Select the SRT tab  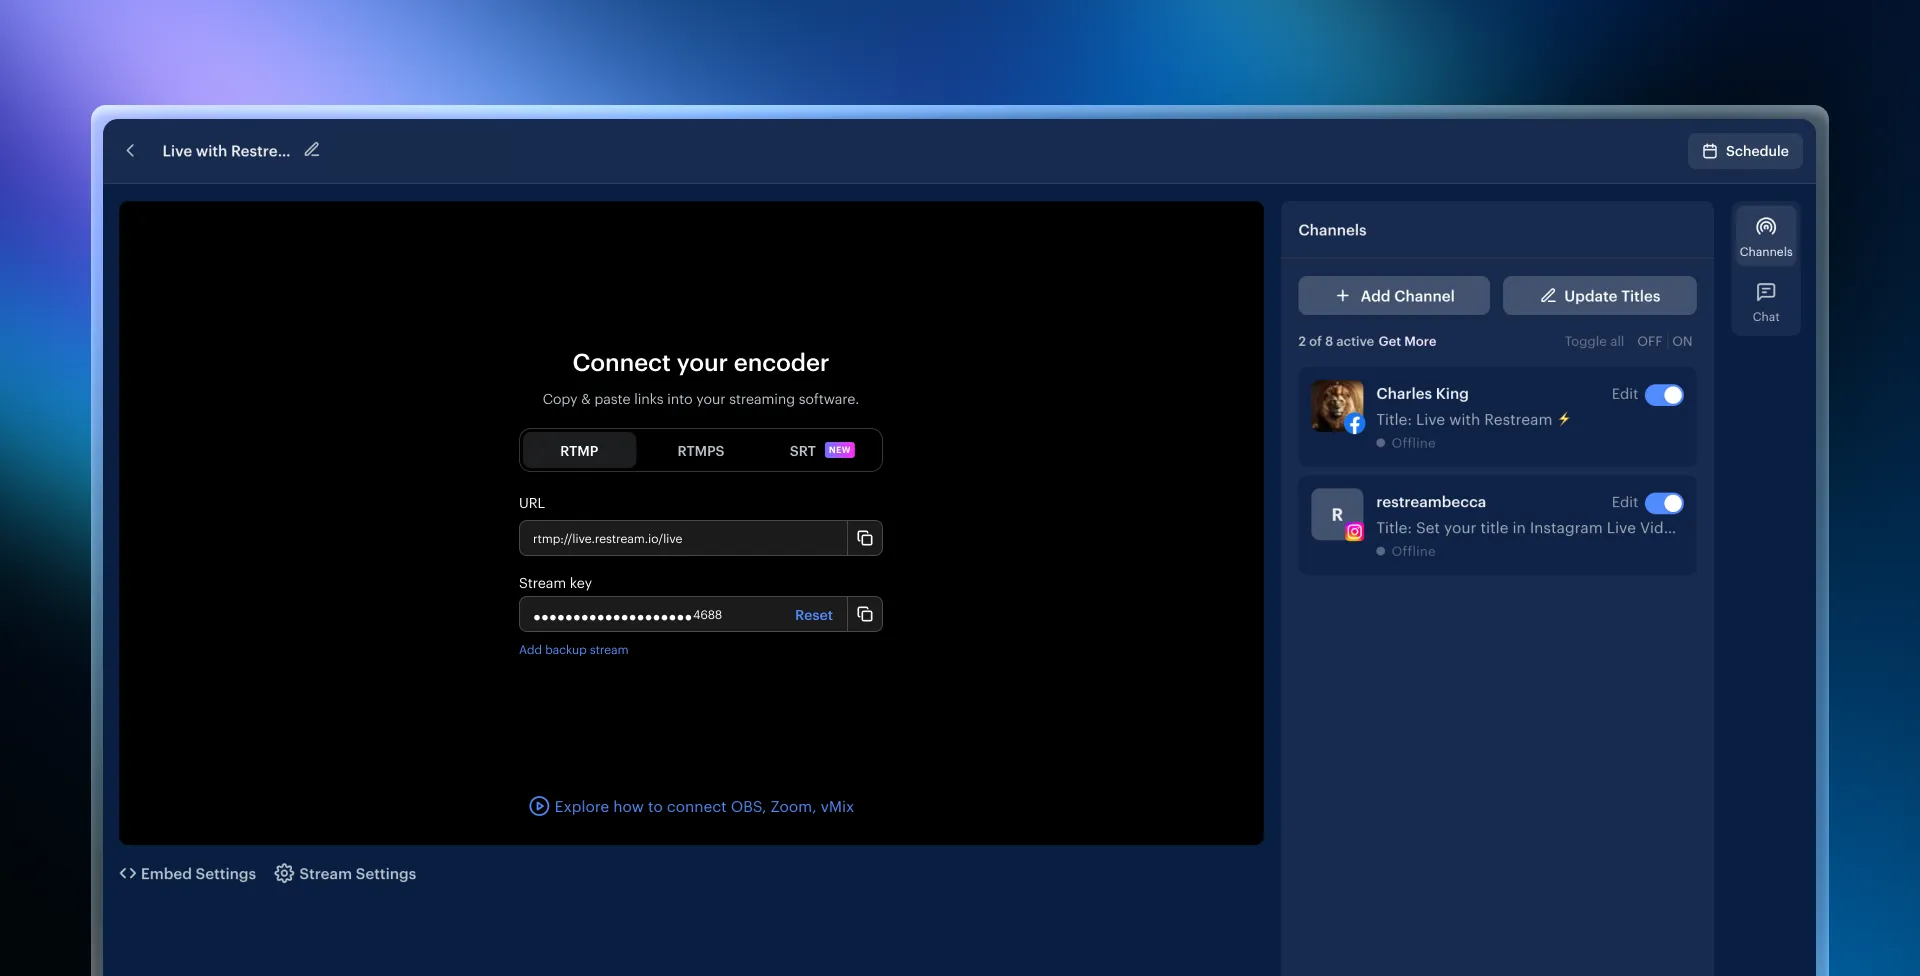[x=803, y=450]
